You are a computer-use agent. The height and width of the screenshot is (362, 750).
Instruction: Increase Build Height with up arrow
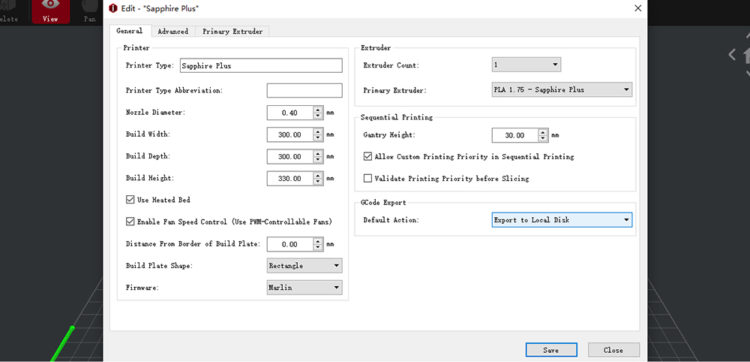[x=318, y=175]
